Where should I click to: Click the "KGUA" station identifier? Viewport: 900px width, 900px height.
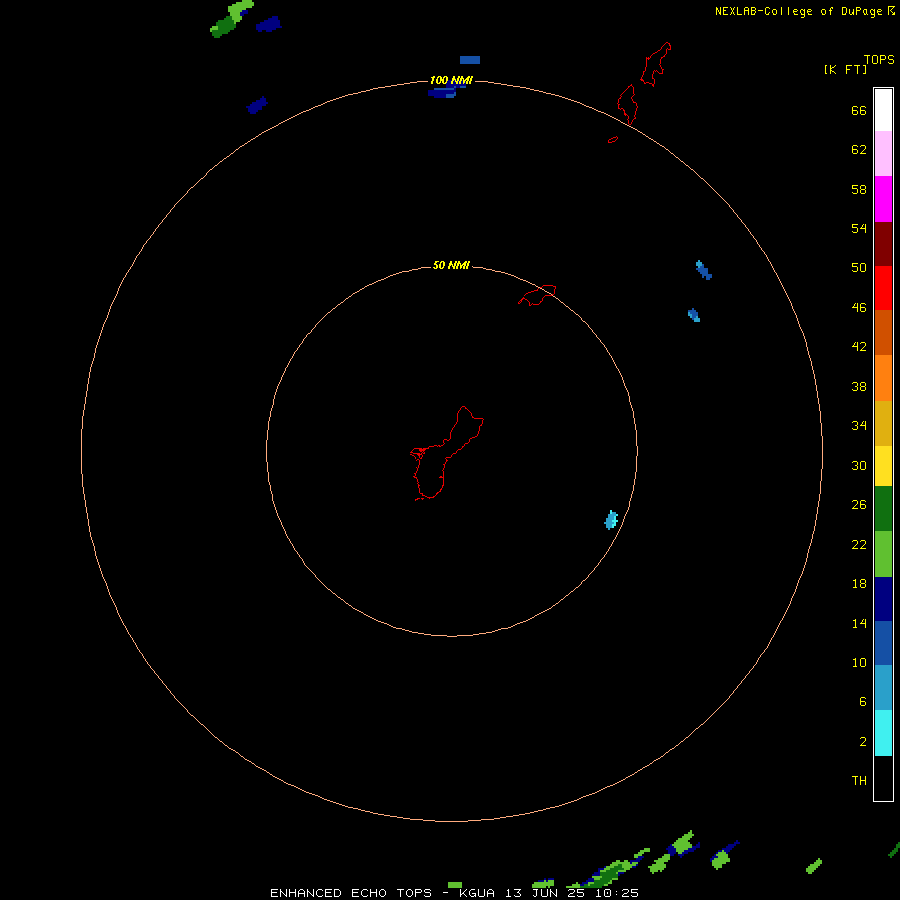point(477,893)
